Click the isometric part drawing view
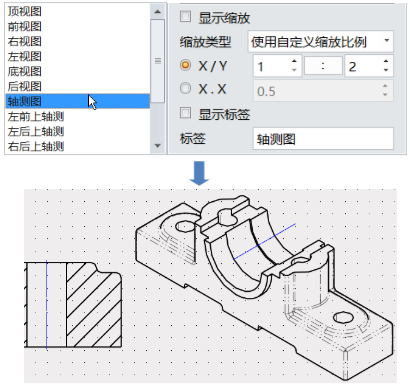410x389 pixels. tap(265, 287)
